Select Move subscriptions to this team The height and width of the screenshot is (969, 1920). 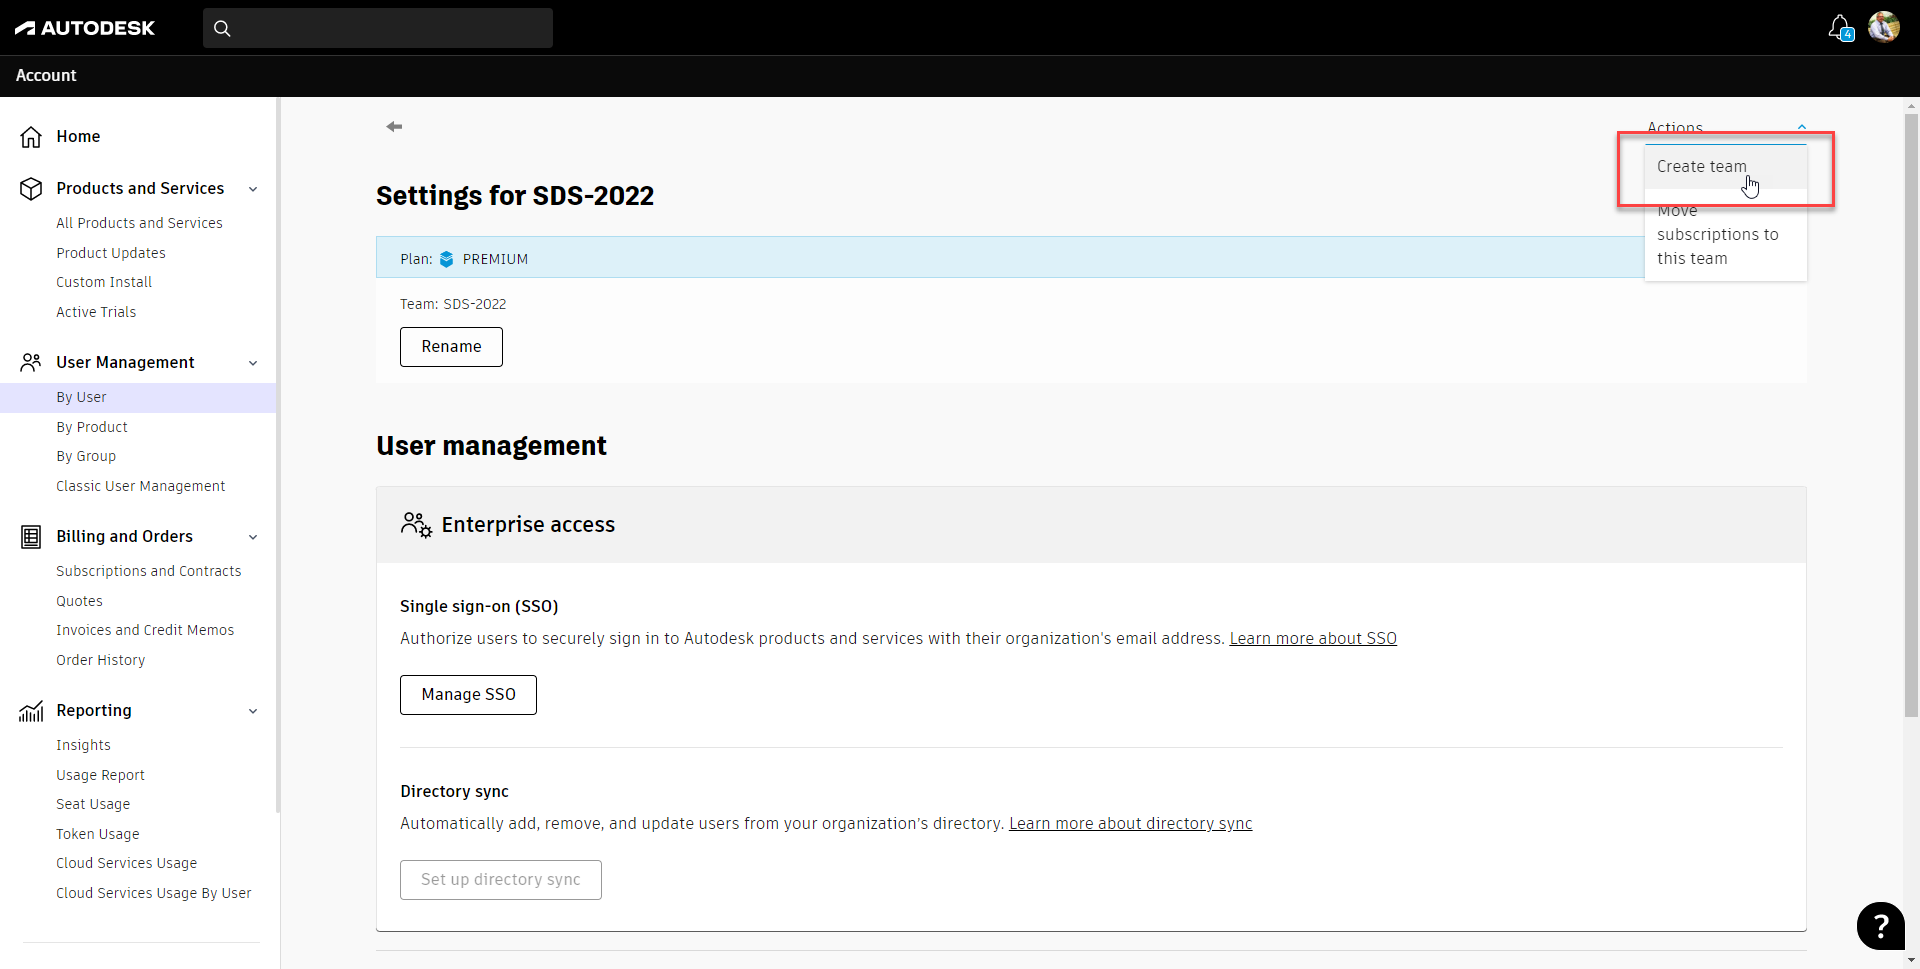pyautogui.click(x=1725, y=235)
